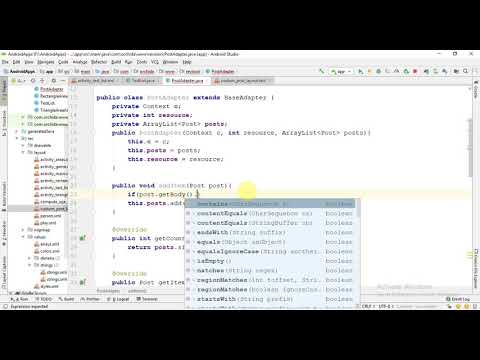Screen dimensions: 480x360
Task: Expand the mipmap folder in project tree
Action: tap(23, 230)
